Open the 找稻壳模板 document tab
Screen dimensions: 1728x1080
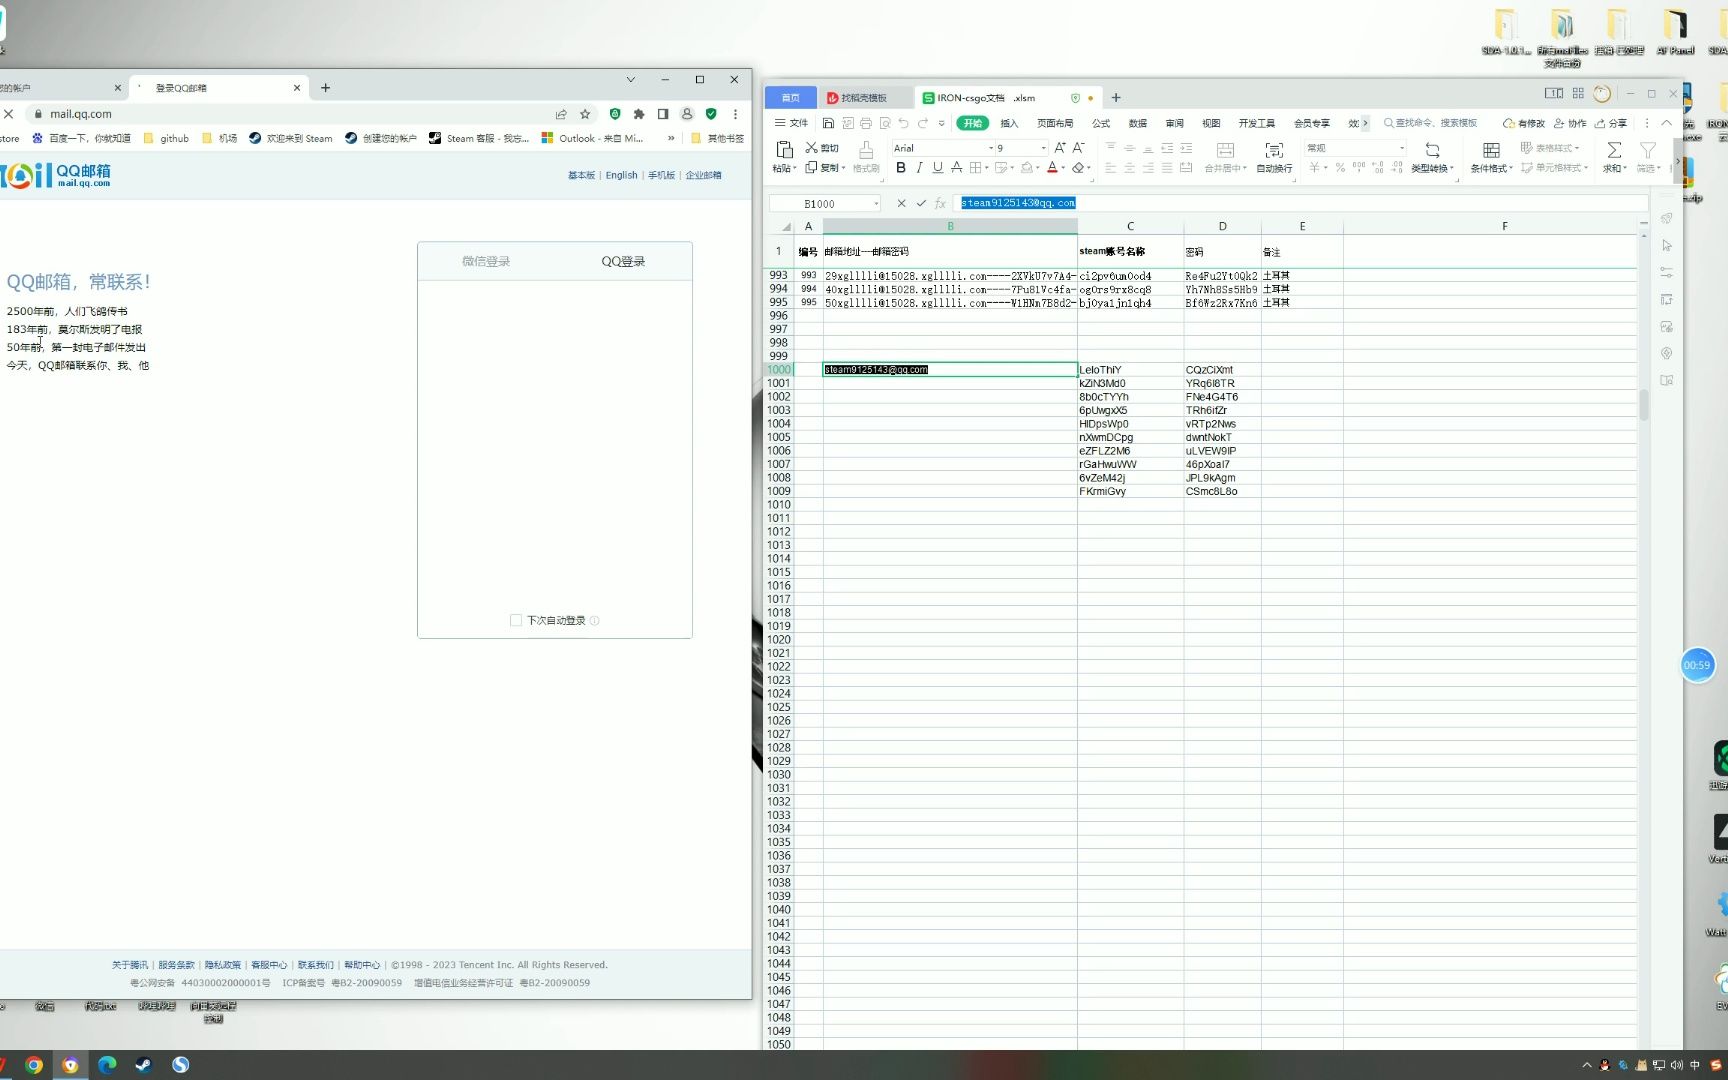pos(866,98)
